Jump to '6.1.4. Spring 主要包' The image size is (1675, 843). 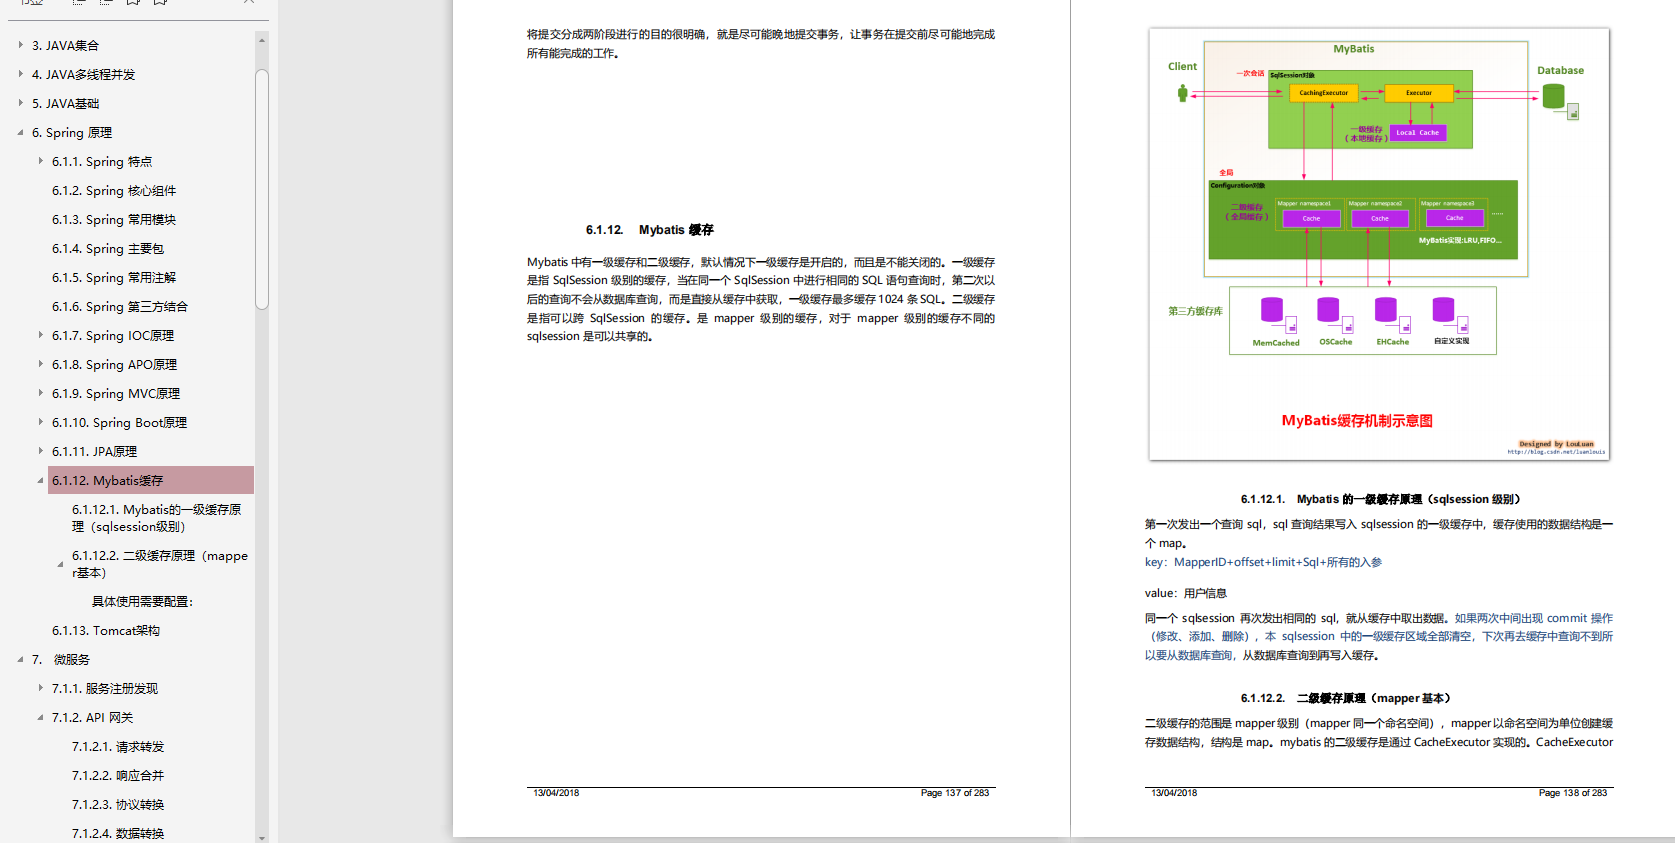coord(108,248)
